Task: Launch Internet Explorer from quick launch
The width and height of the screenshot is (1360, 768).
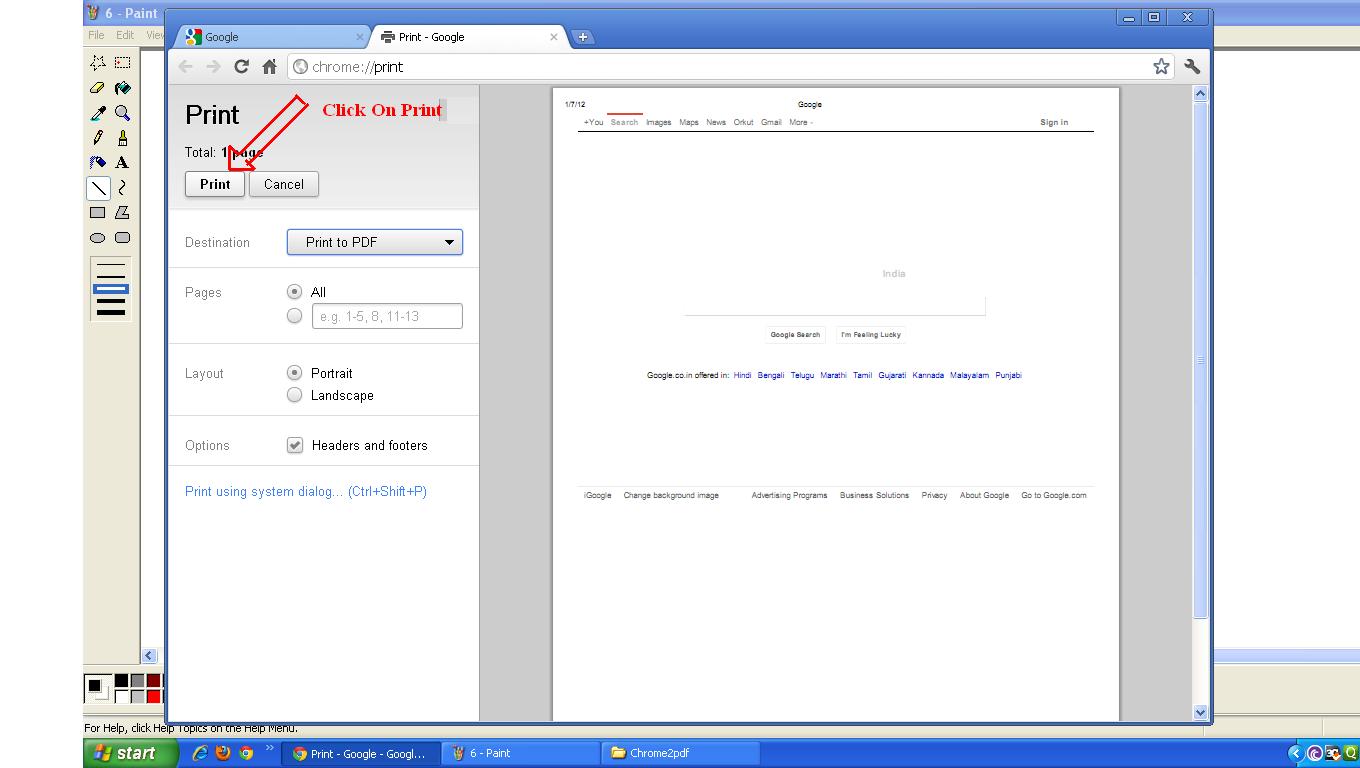Action: 200,753
